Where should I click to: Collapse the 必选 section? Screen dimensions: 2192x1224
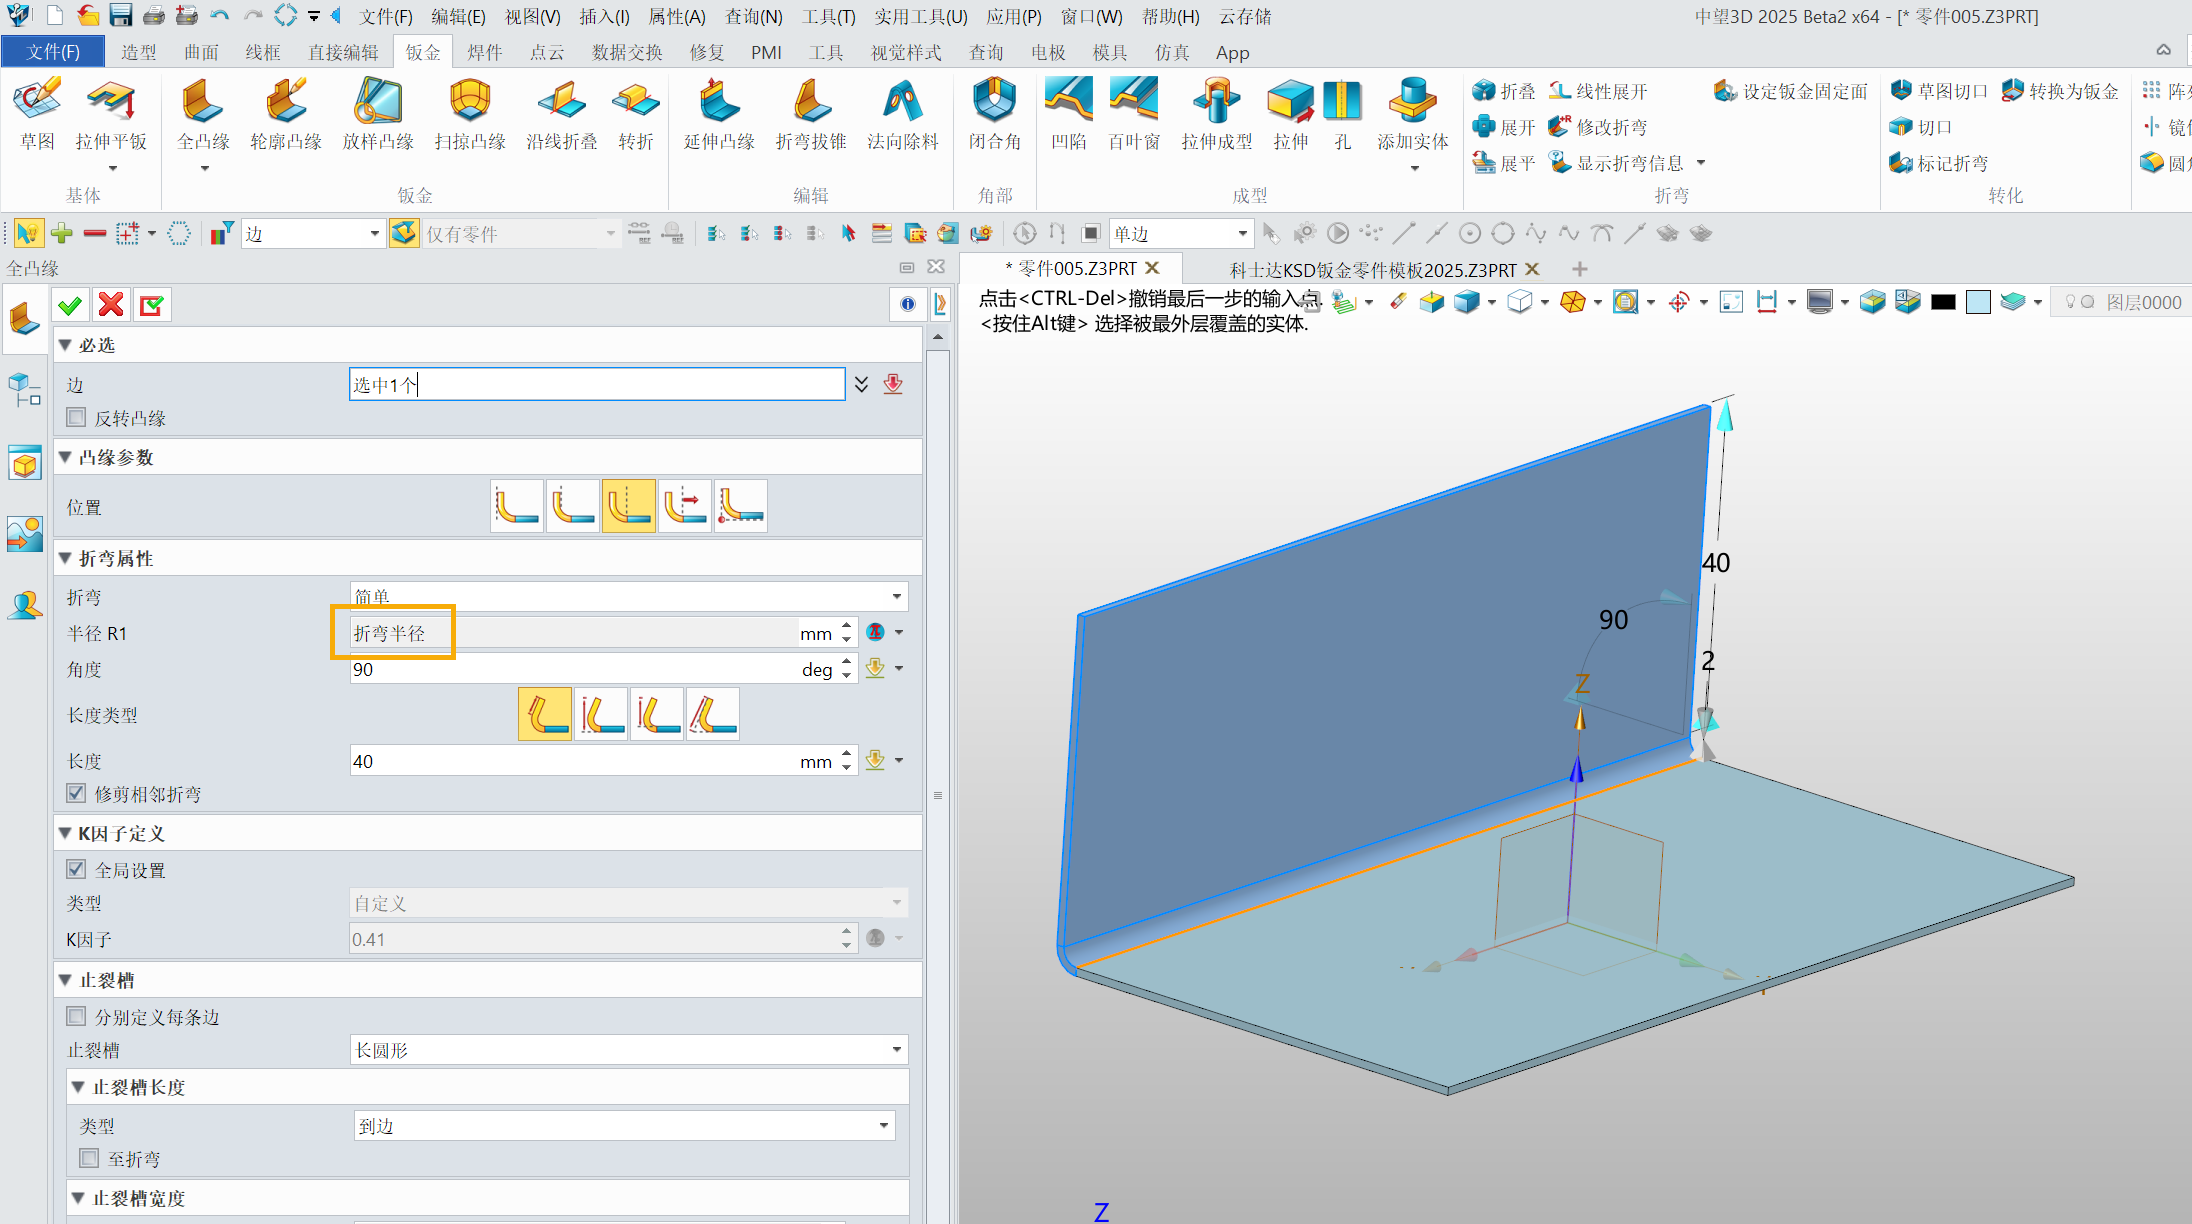point(65,345)
